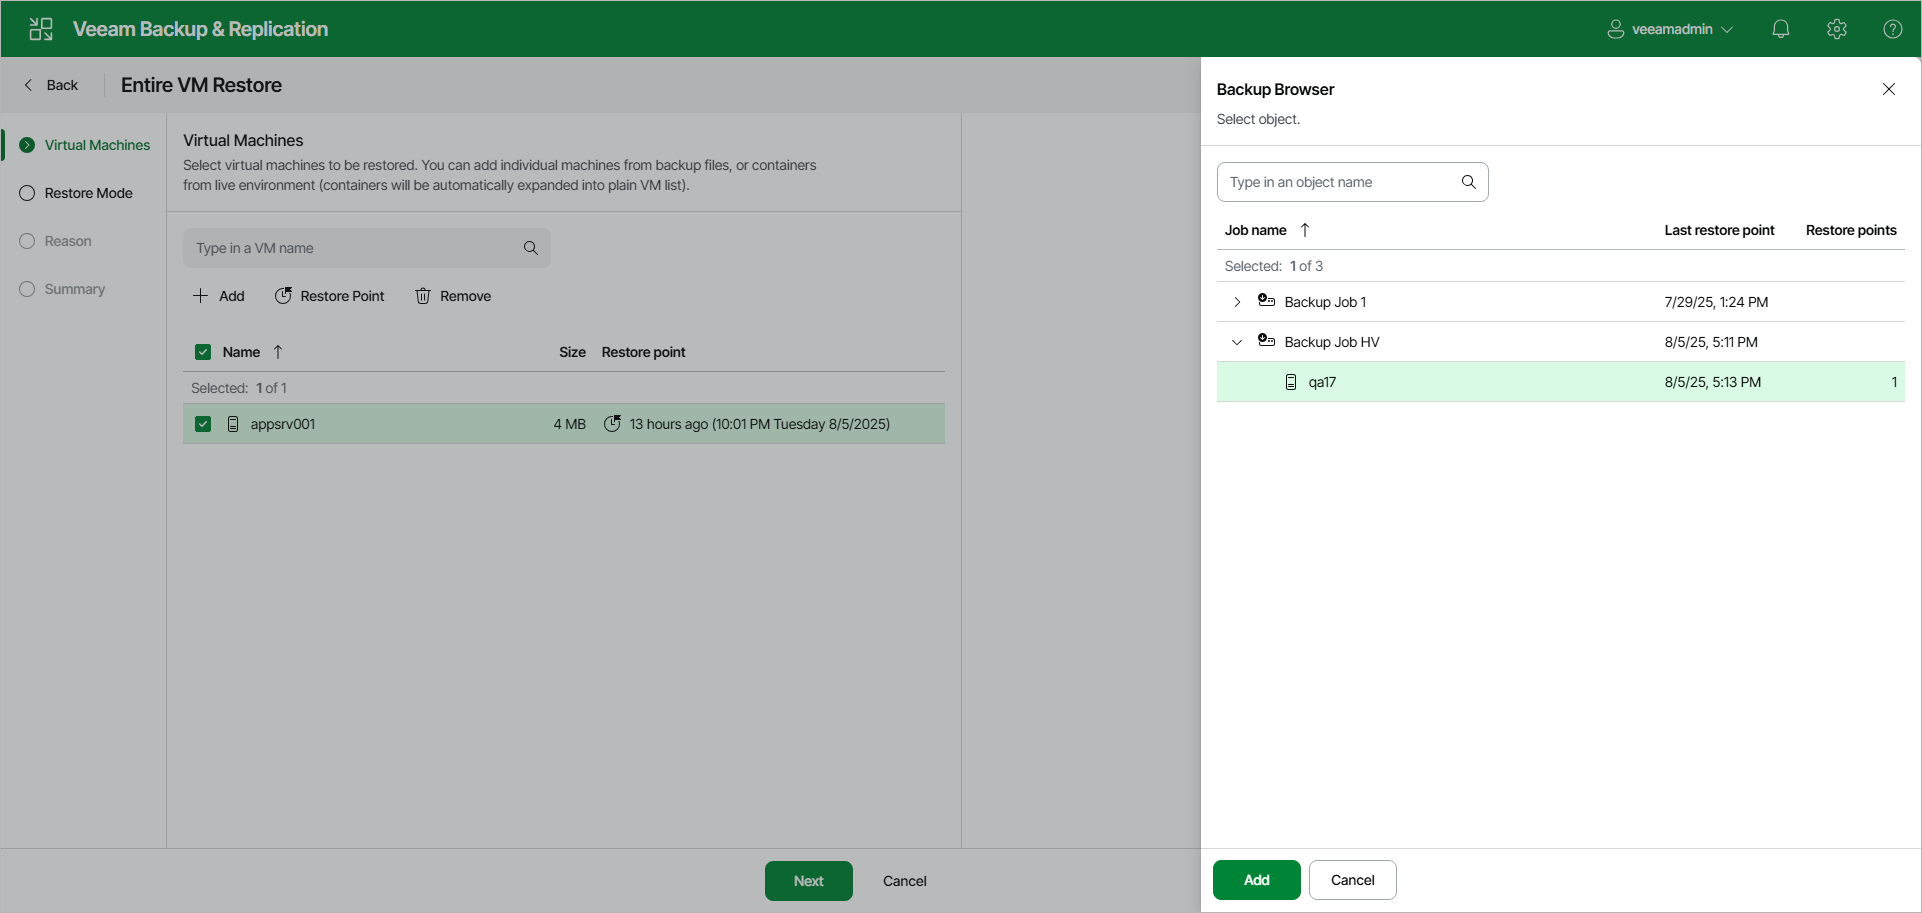Click the Last restore point column header

pos(1719,230)
